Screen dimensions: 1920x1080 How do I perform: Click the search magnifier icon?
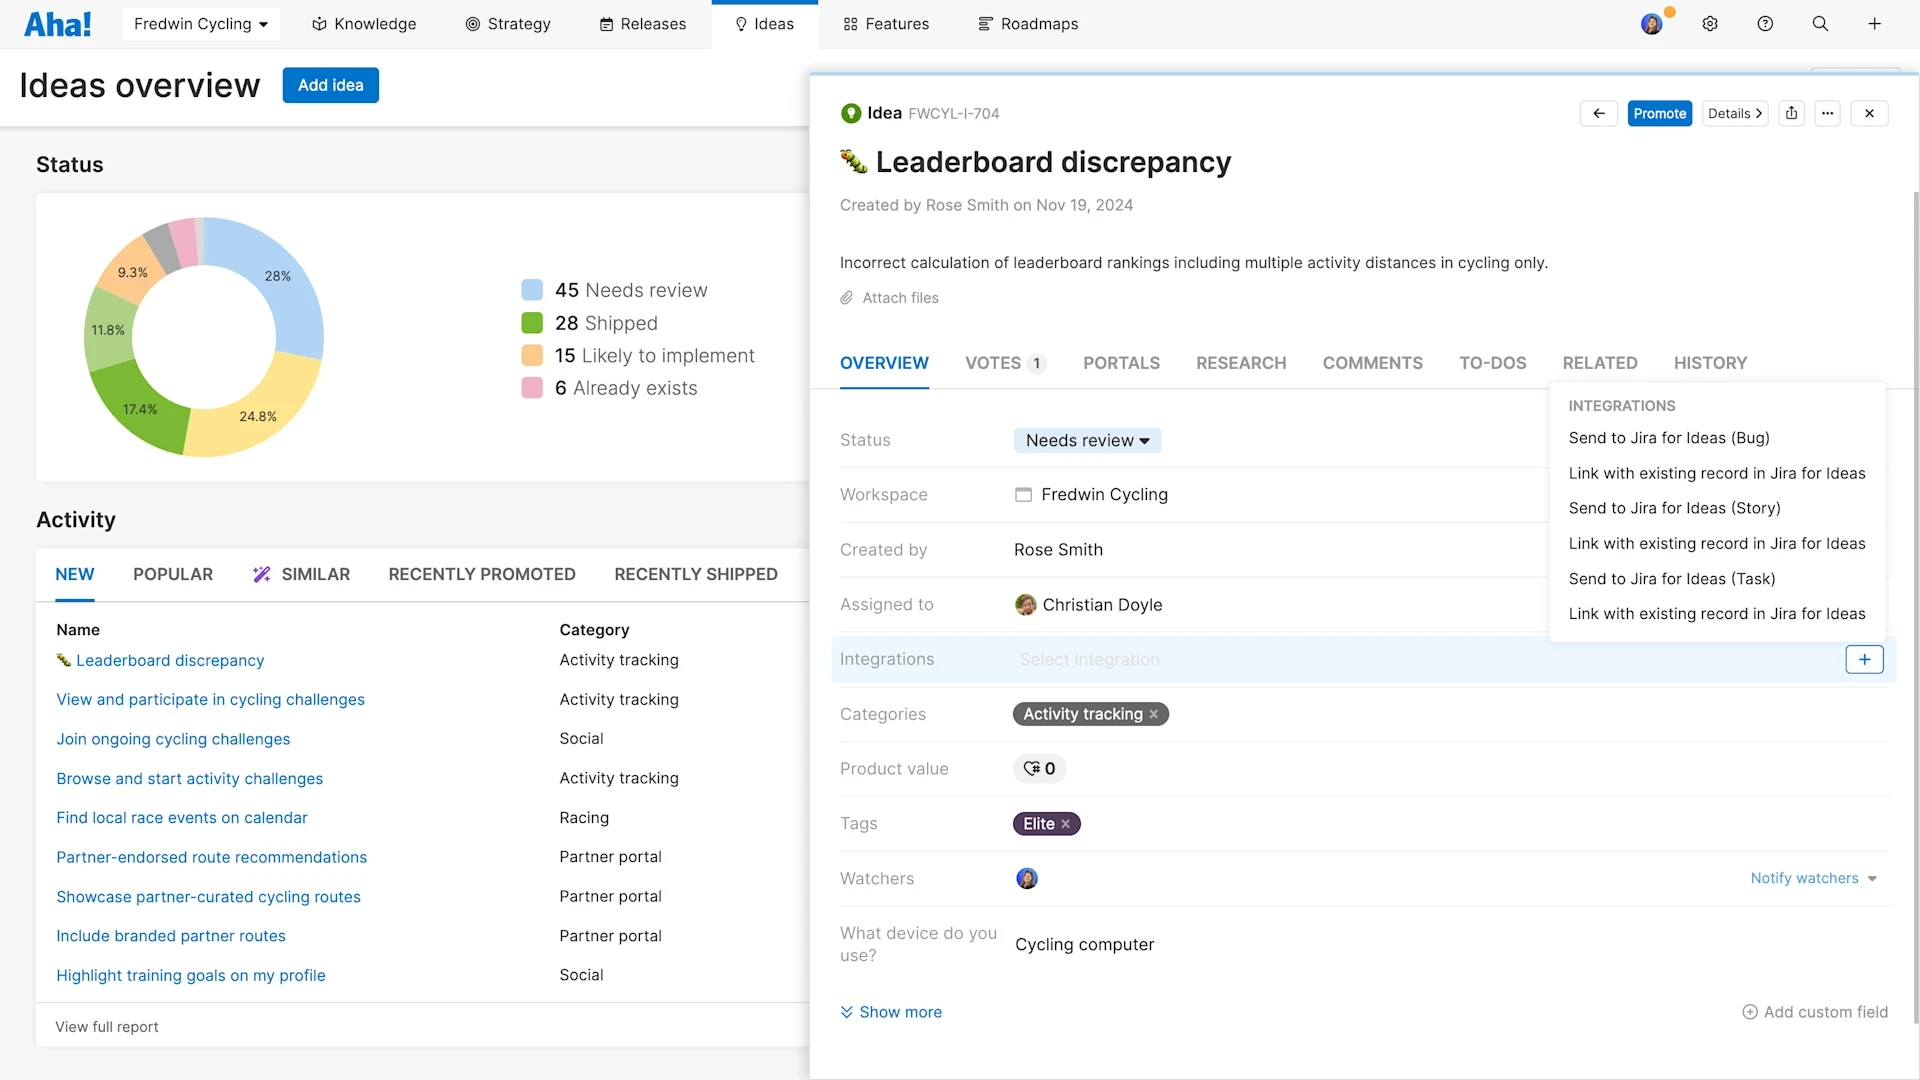click(x=1820, y=24)
